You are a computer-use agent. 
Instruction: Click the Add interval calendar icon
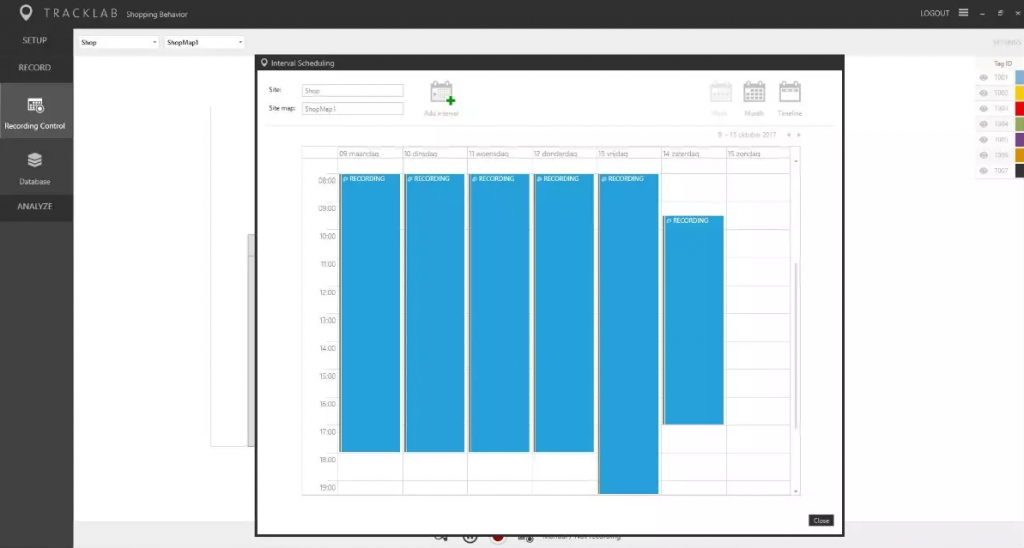tap(442, 93)
